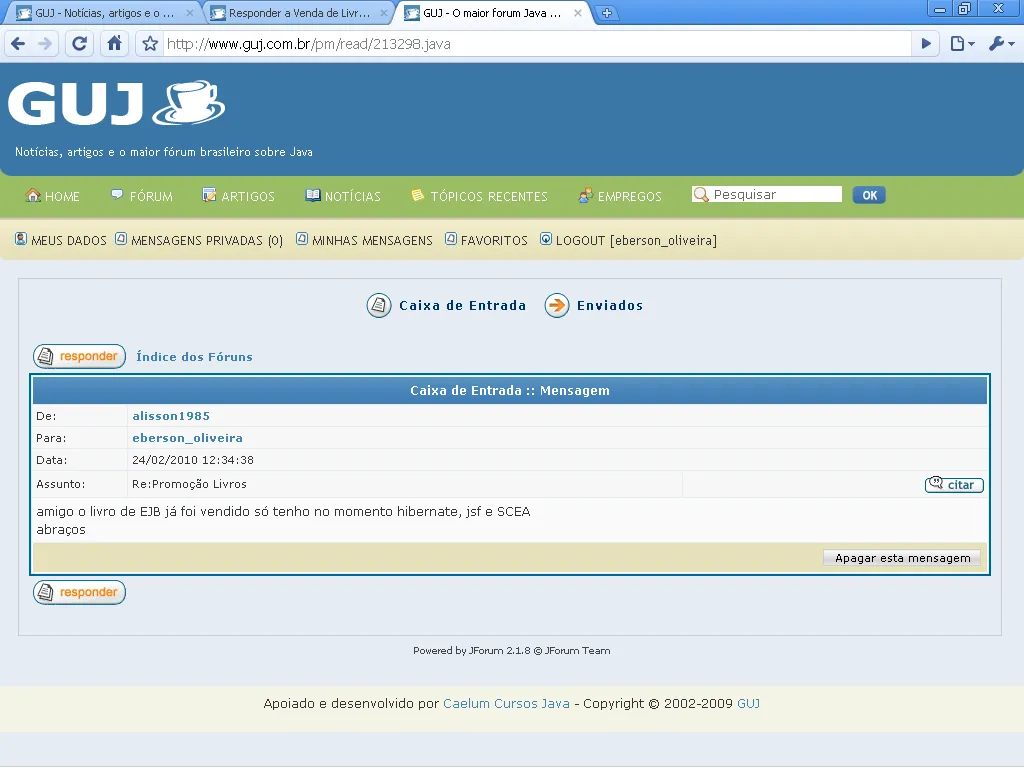1024x768 pixels.
Task: Click the inbox document icon
Action: [x=379, y=306]
